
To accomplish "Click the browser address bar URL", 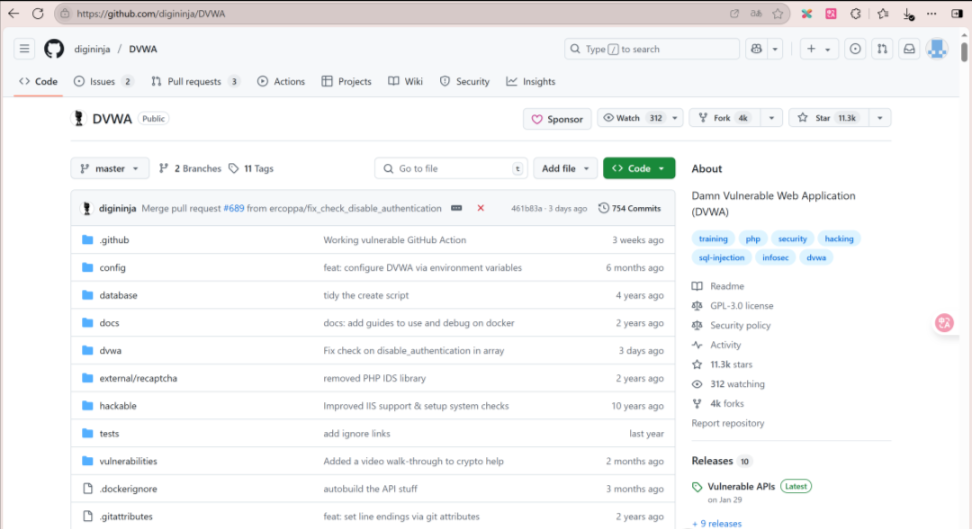I will 151,14.
